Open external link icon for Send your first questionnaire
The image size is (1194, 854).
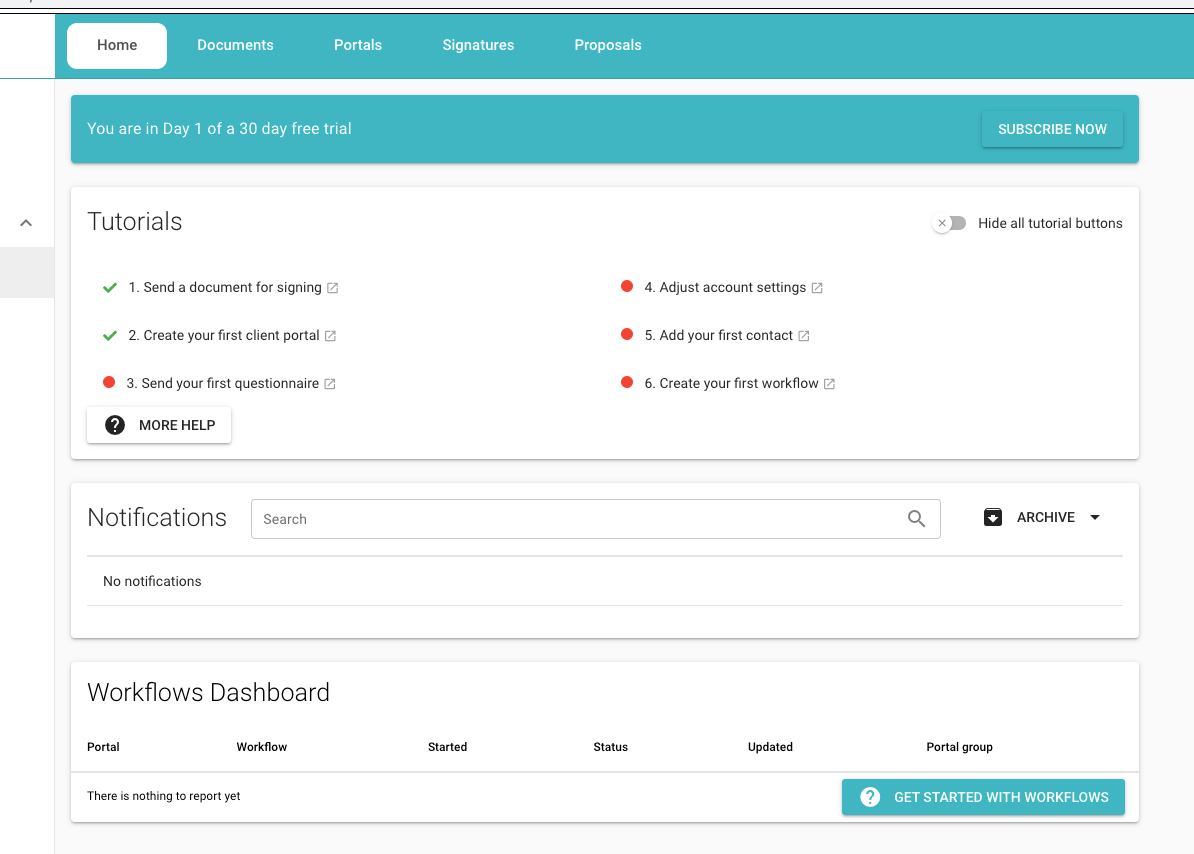[x=330, y=384]
